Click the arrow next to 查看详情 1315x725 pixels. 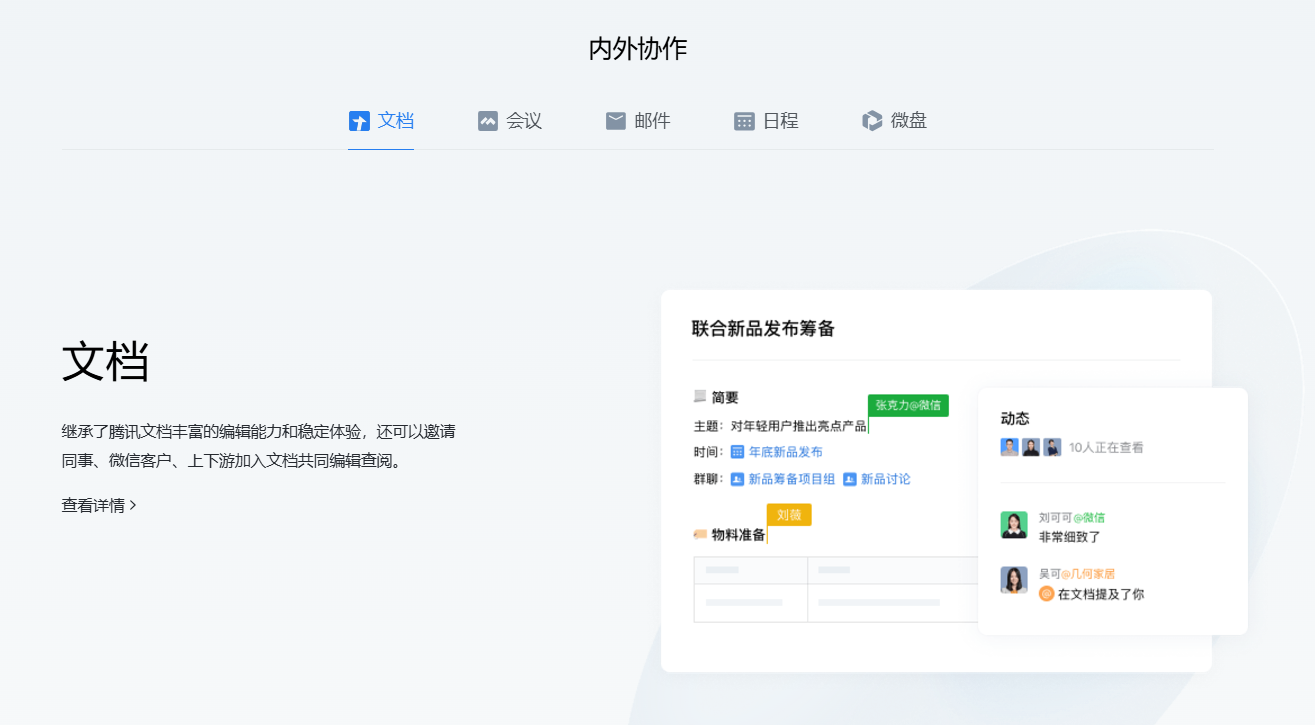[133, 505]
